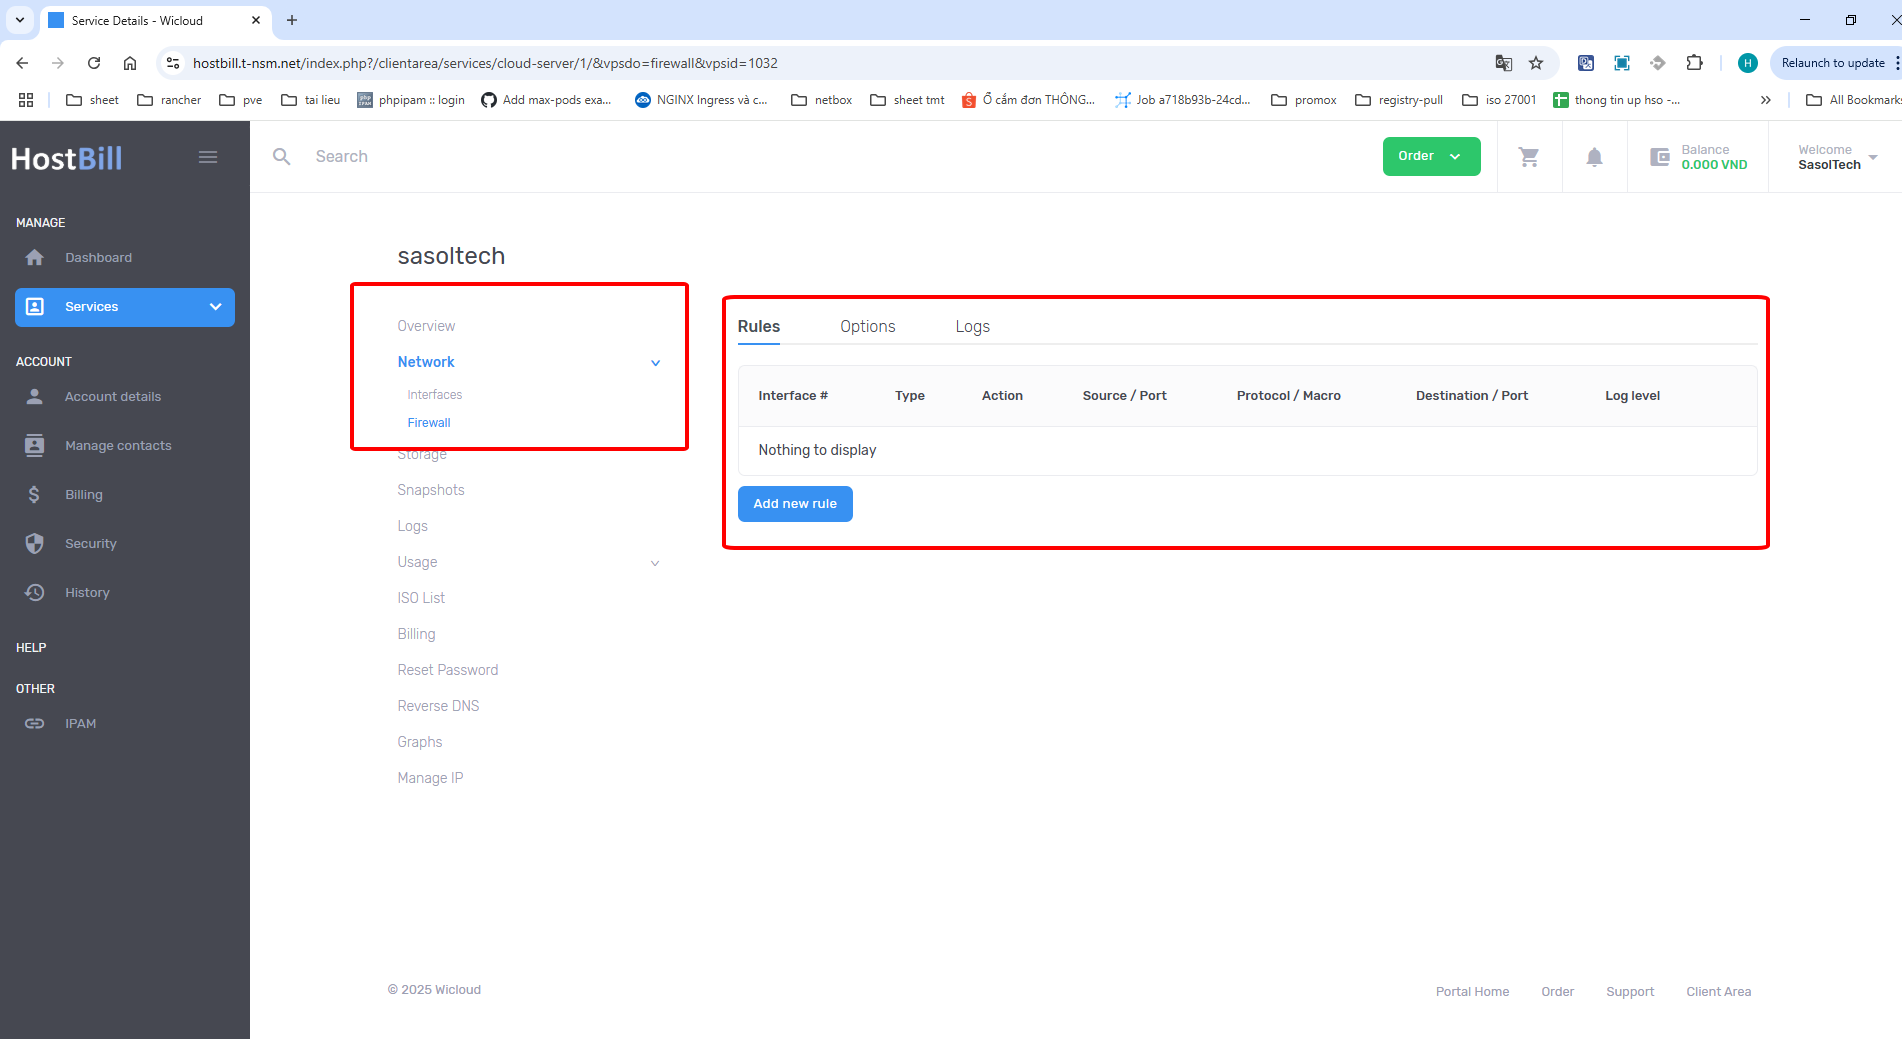Bookmark this page with star icon

coord(1536,63)
